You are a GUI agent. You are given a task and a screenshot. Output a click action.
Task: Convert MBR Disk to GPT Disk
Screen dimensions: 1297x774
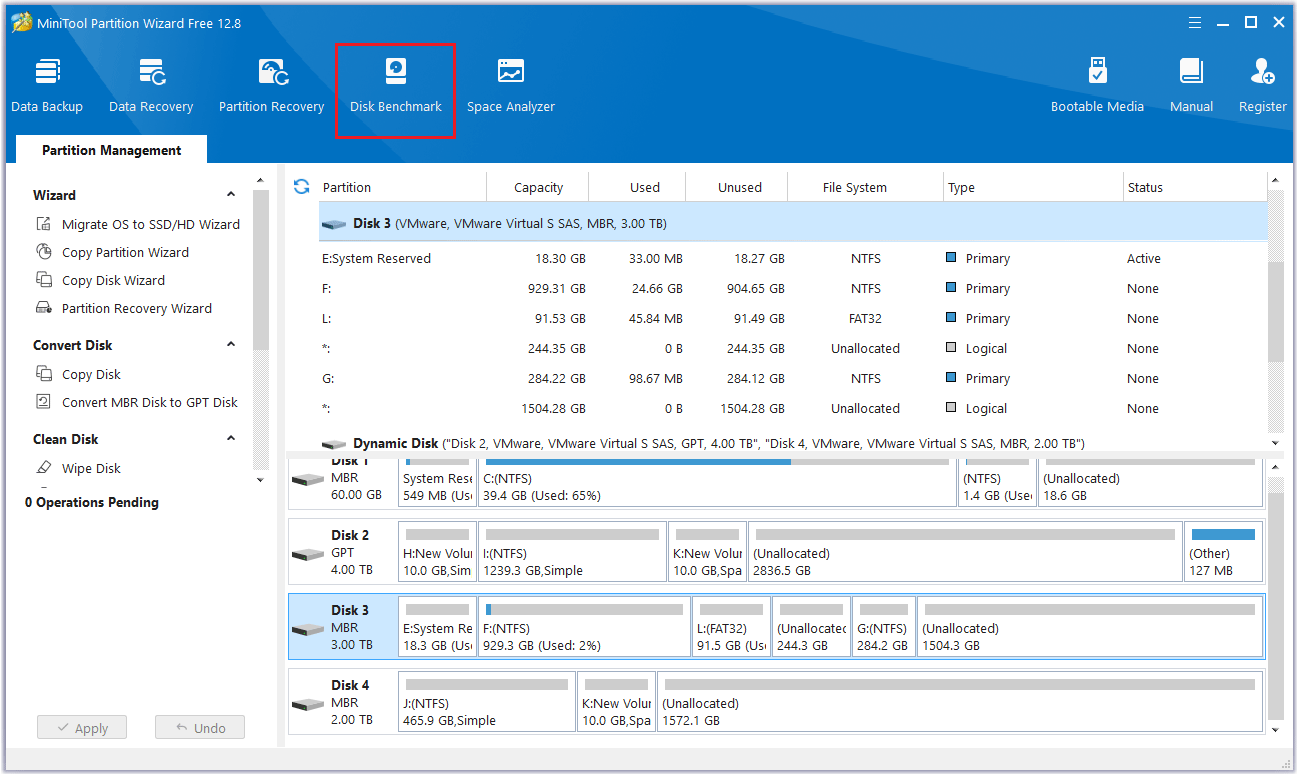click(x=137, y=402)
